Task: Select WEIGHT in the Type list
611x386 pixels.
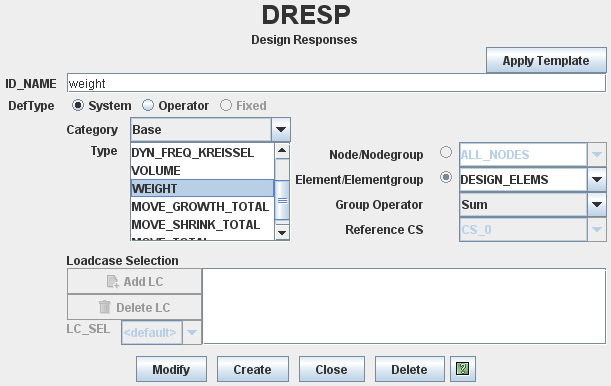Action: (203, 189)
